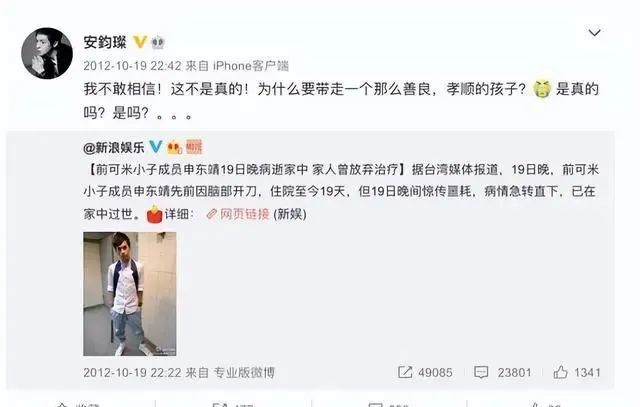Click the 2012-10-19 22:42 timestamp

point(132,66)
